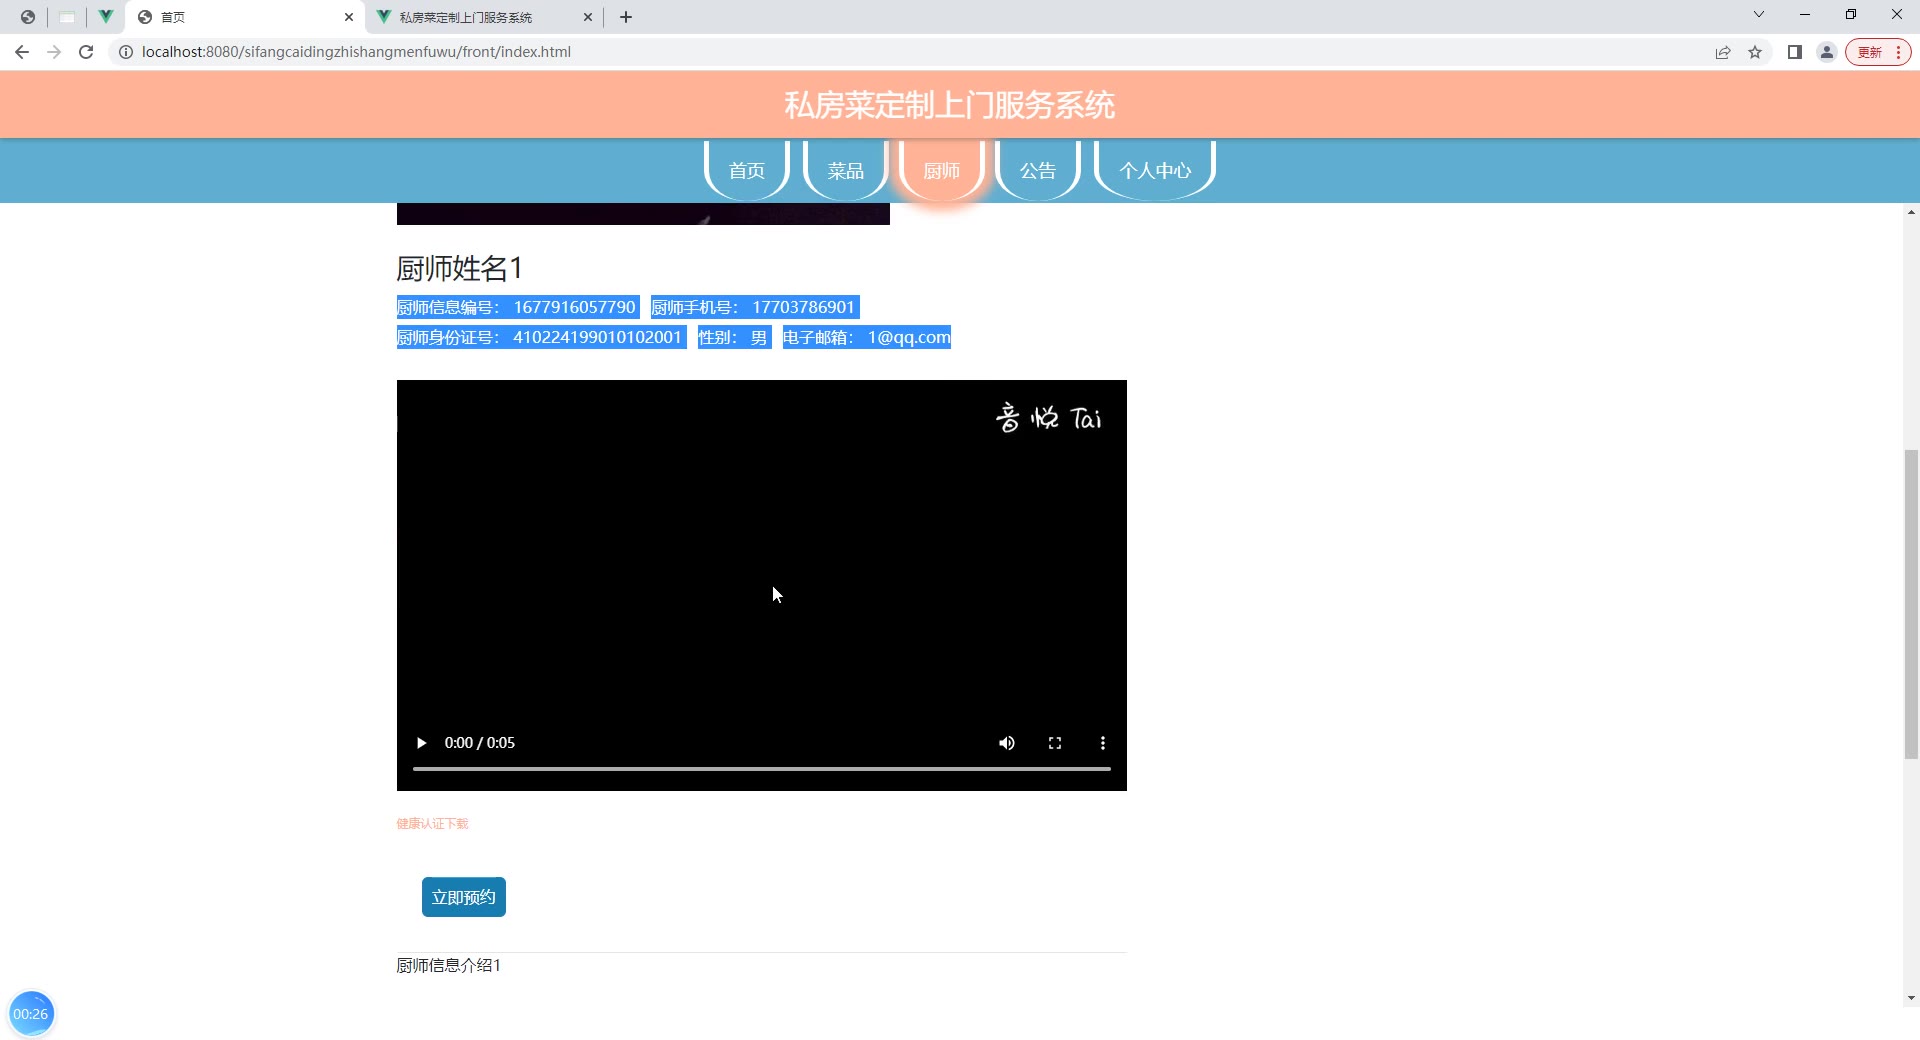This screenshot has width=1920, height=1040.
Task: Navigate to 菜品 menu item
Action: click(x=845, y=170)
